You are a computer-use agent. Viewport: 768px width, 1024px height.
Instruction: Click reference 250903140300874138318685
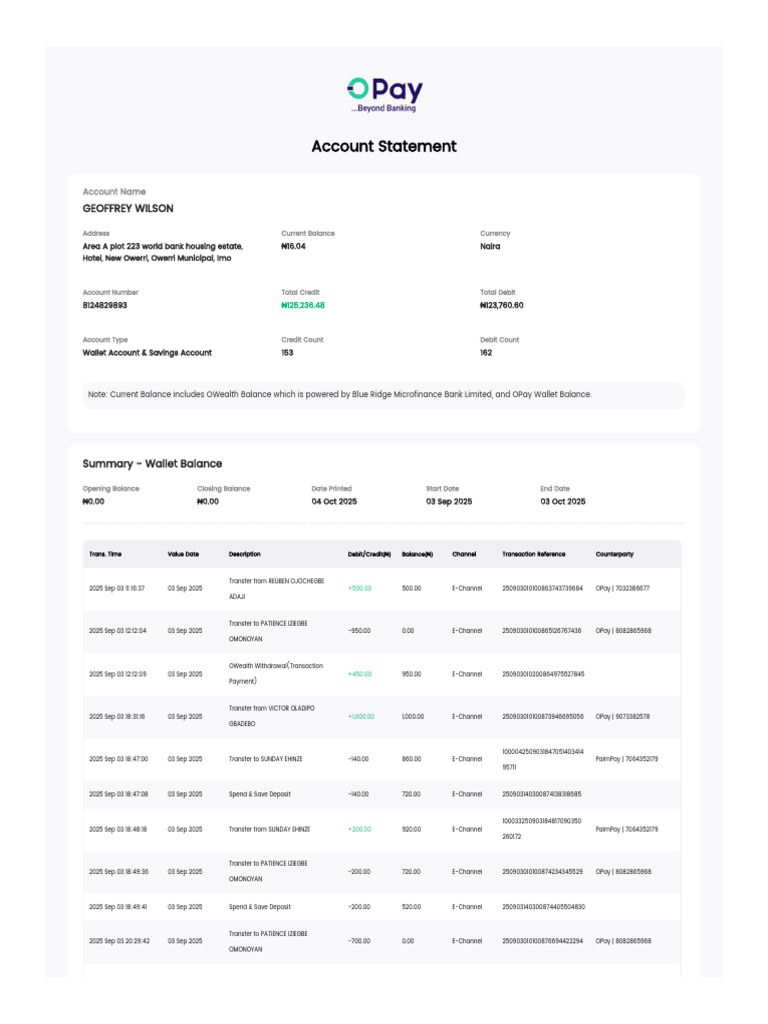[x=541, y=794]
